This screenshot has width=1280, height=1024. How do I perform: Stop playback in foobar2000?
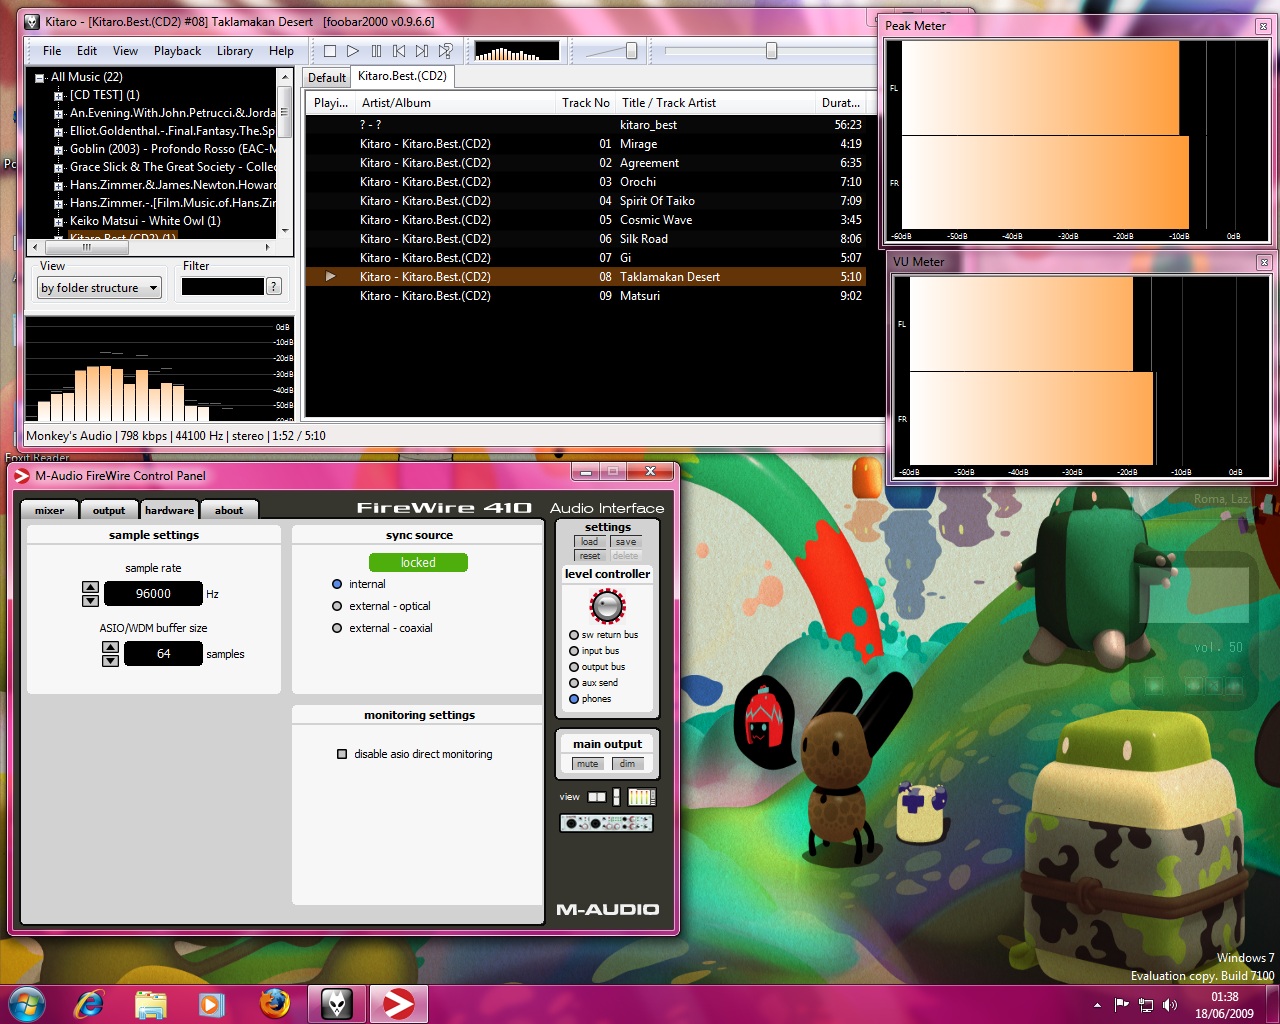click(330, 51)
